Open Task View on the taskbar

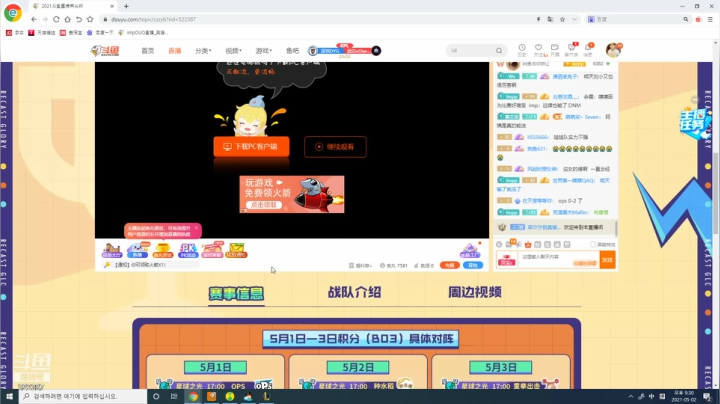click(174, 396)
